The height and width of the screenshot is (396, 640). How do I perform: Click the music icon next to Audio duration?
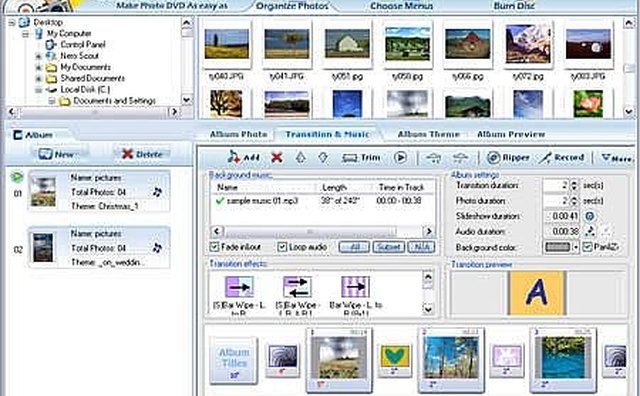[x=589, y=231]
